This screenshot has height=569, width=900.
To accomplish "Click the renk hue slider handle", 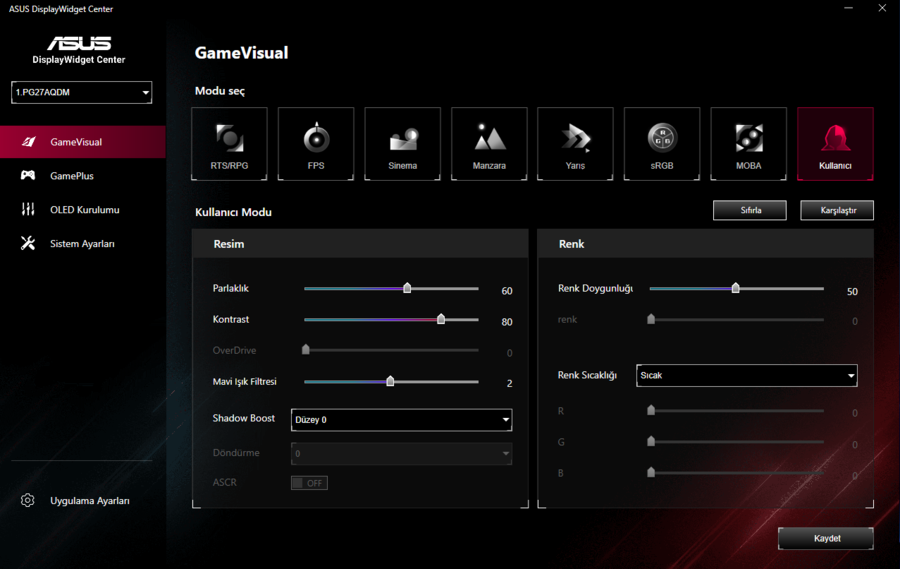I will point(651,319).
